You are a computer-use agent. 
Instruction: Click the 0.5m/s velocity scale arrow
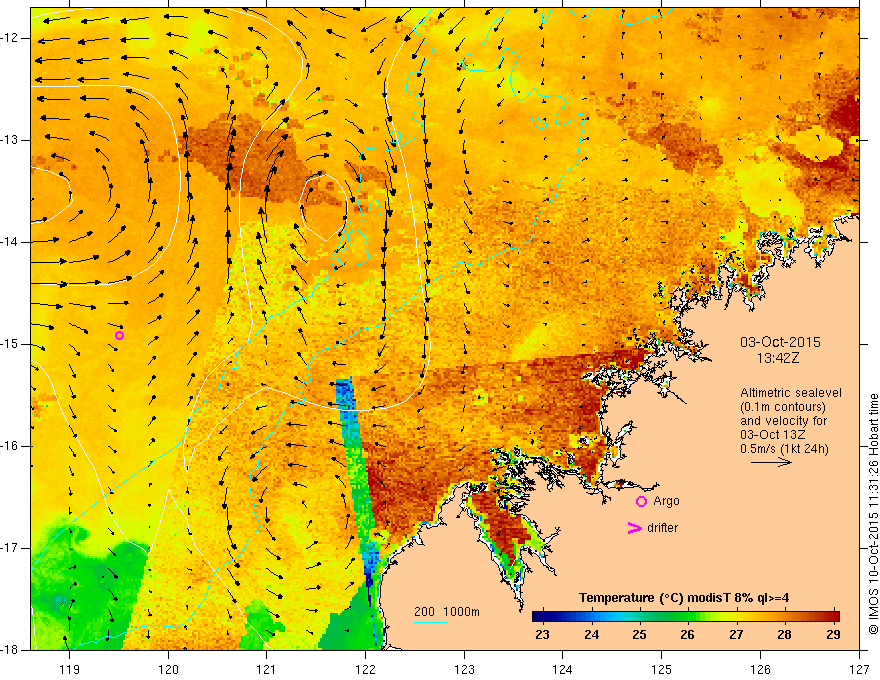tap(771, 463)
